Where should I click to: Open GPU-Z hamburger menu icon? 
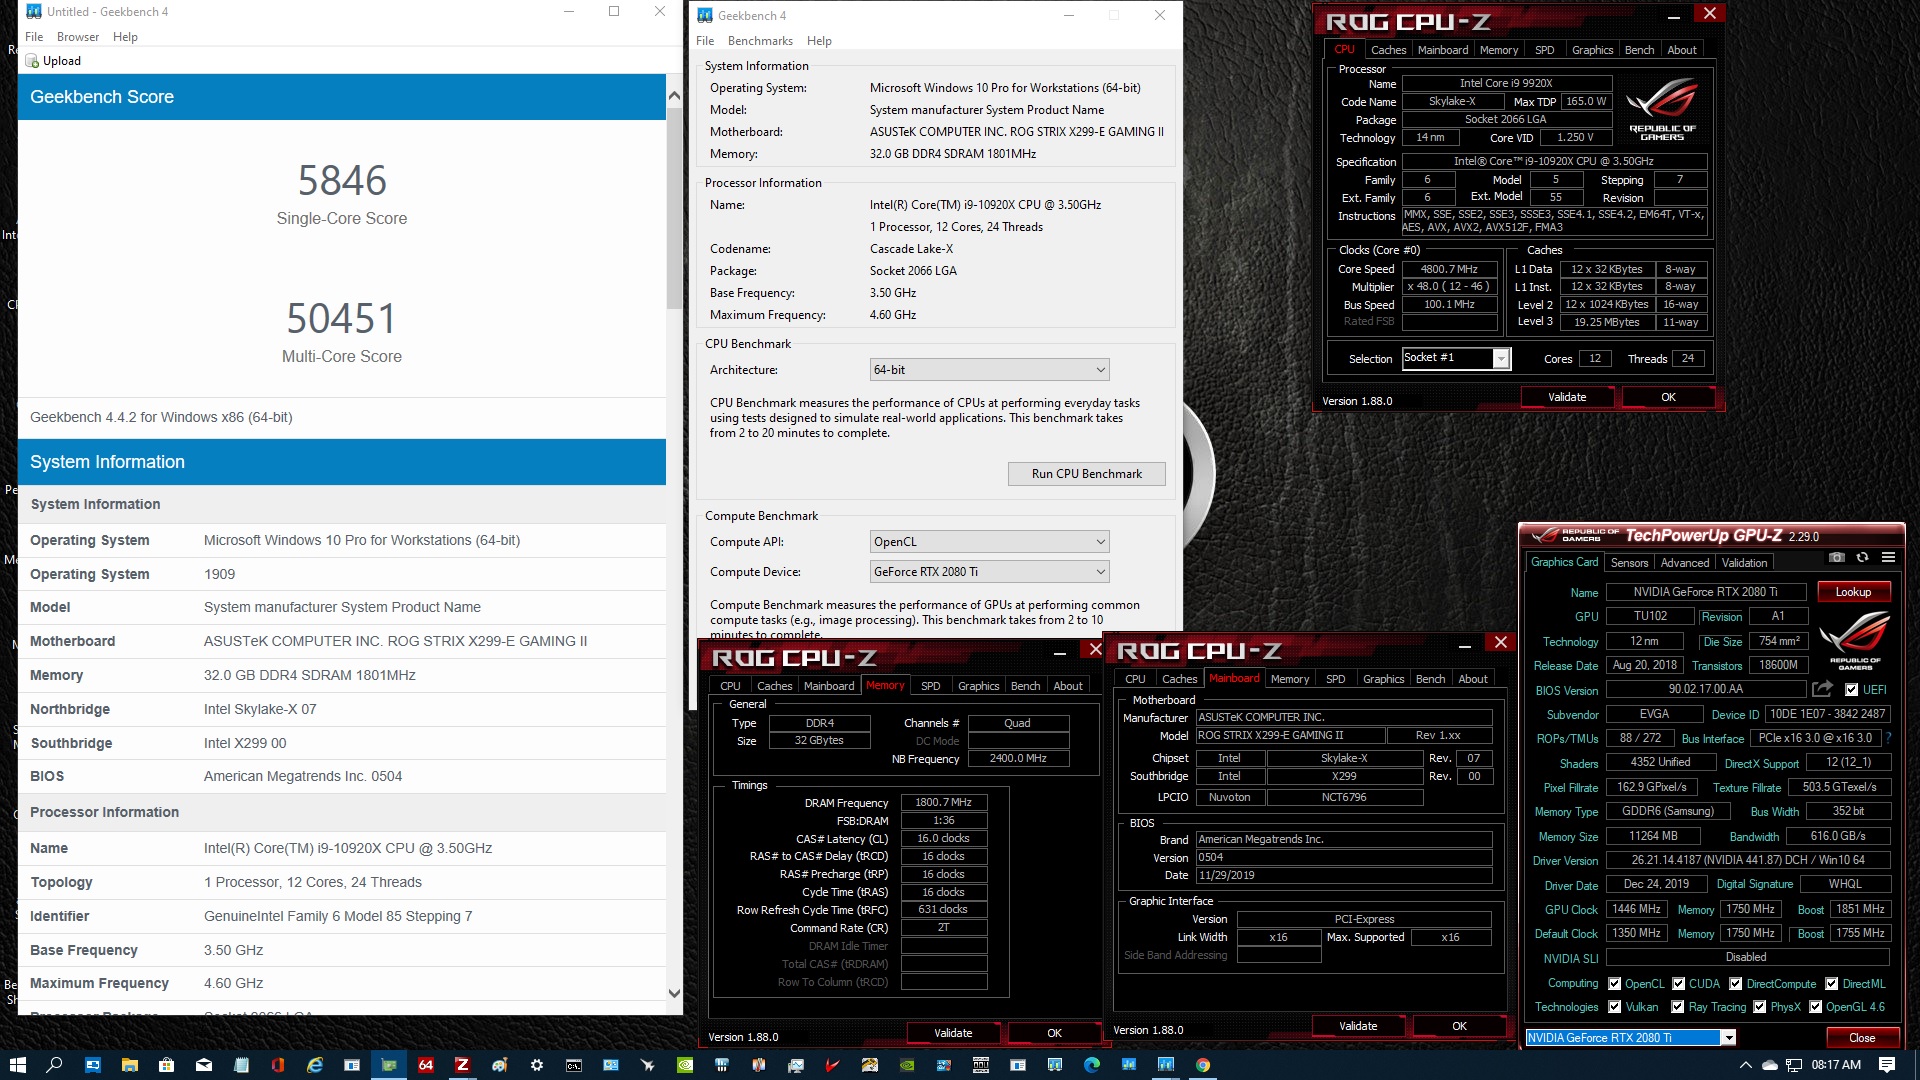click(1888, 557)
